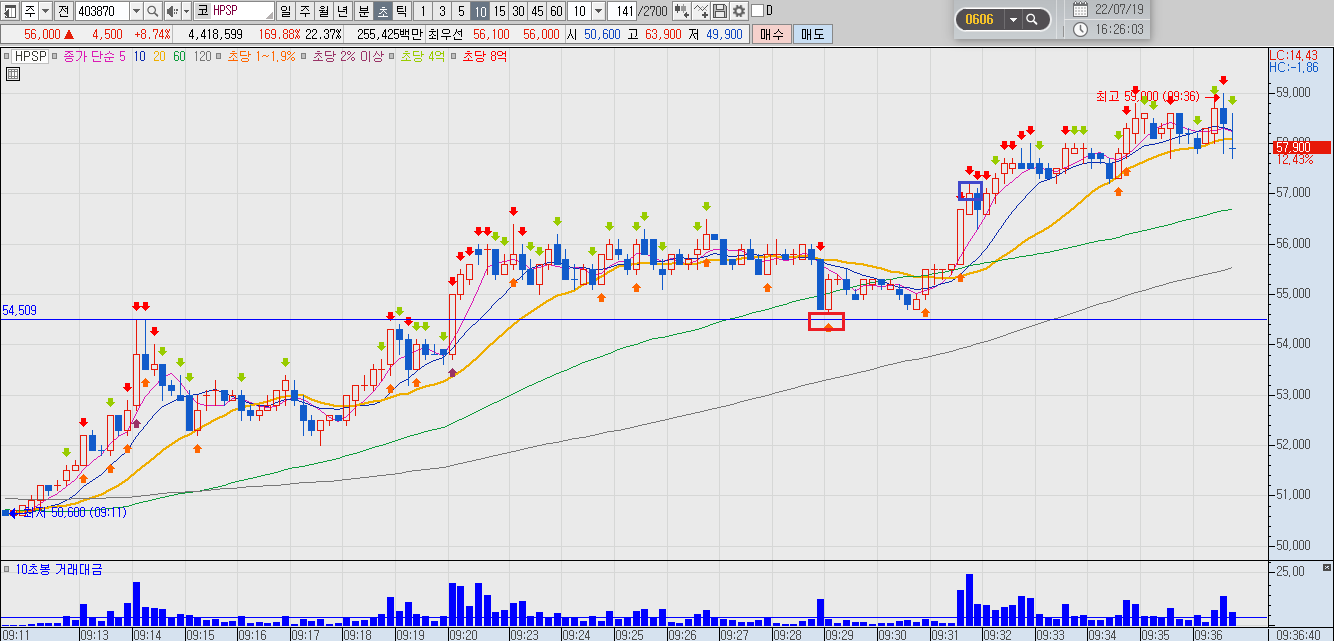Image resolution: width=1334 pixels, height=641 pixels.
Task: Set interval to 5 seconds
Action: pos(461,11)
